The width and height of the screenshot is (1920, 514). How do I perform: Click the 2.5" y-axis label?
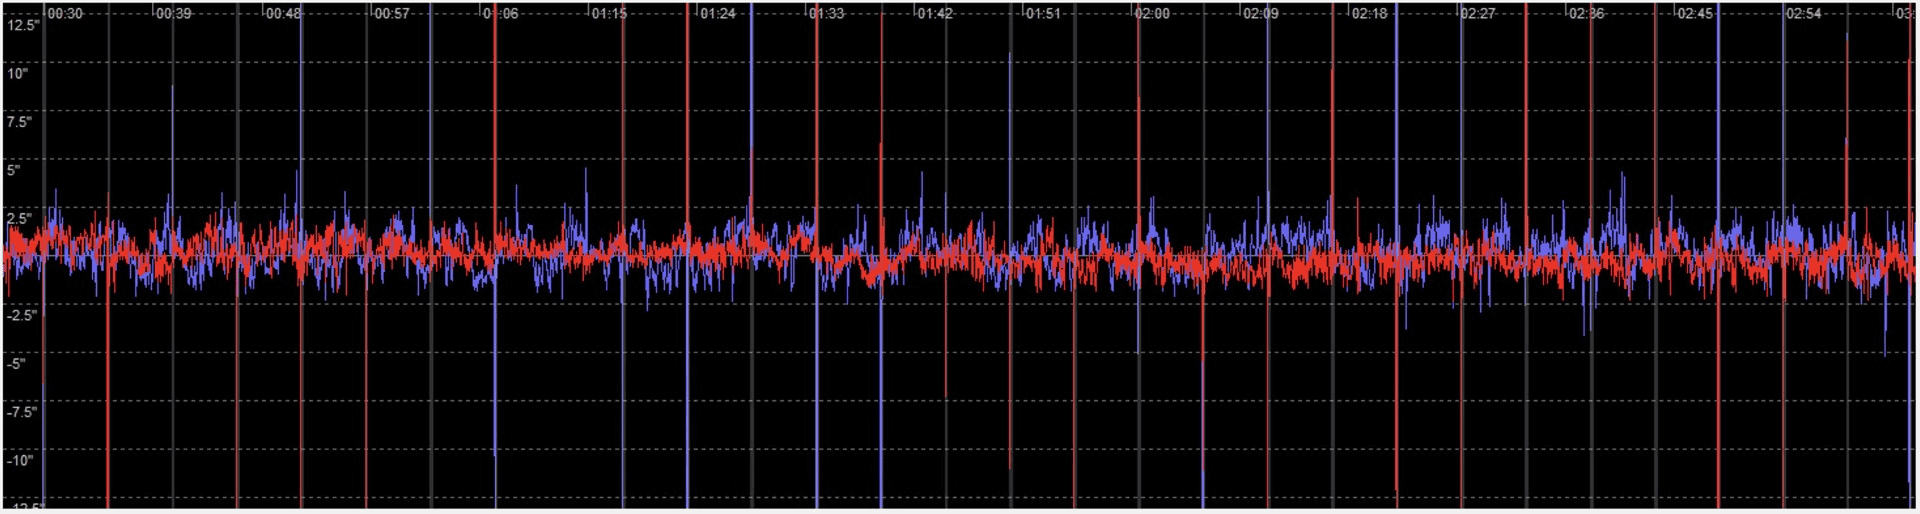[x=20, y=218]
